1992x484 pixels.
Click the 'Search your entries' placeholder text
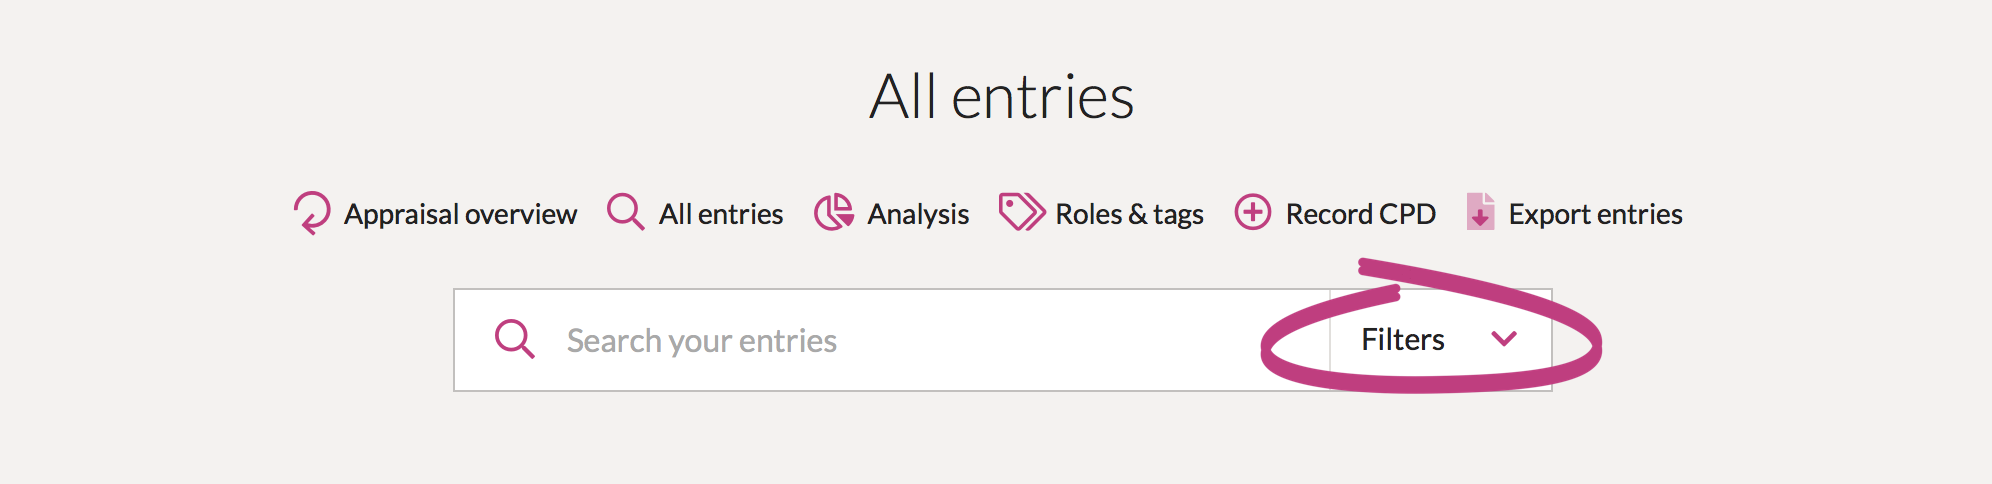[x=702, y=341]
